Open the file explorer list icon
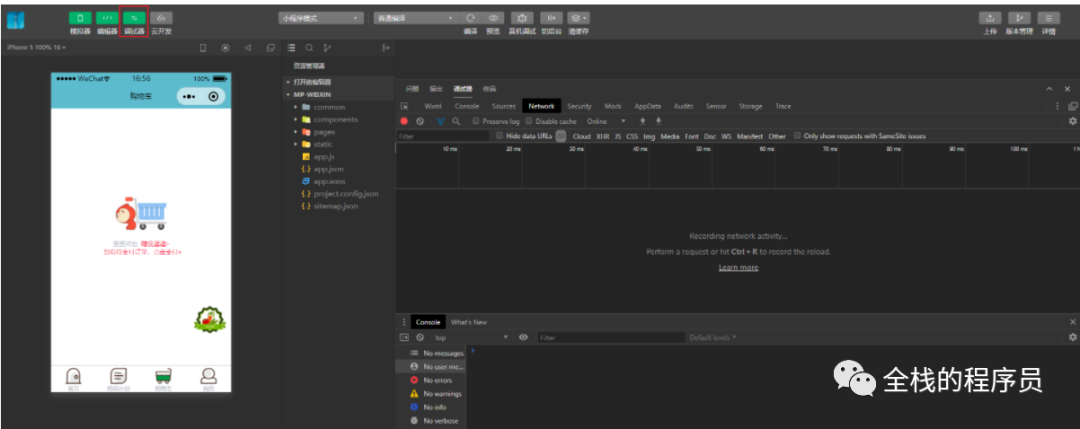1080x429 pixels. [x=291, y=48]
